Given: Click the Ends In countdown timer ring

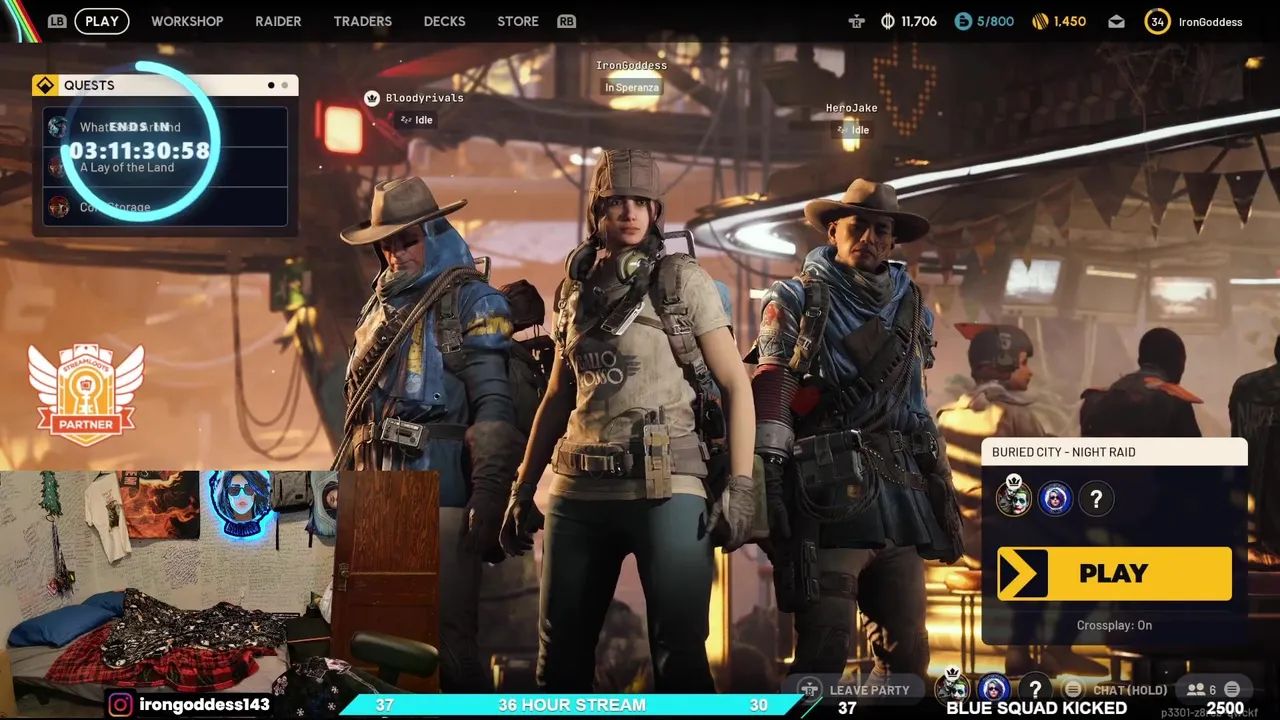Looking at the screenshot, I should [x=140, y=142].
